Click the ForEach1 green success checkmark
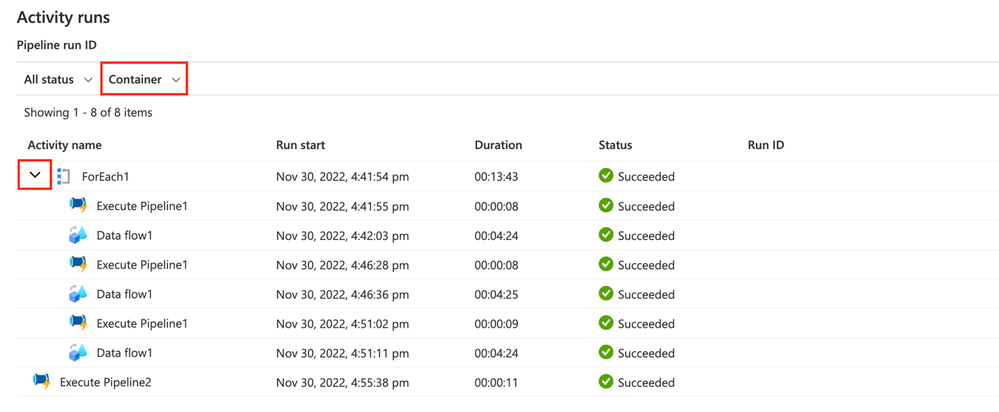The height and width of the screenshot is (412, 999). (x=606, y=176)
